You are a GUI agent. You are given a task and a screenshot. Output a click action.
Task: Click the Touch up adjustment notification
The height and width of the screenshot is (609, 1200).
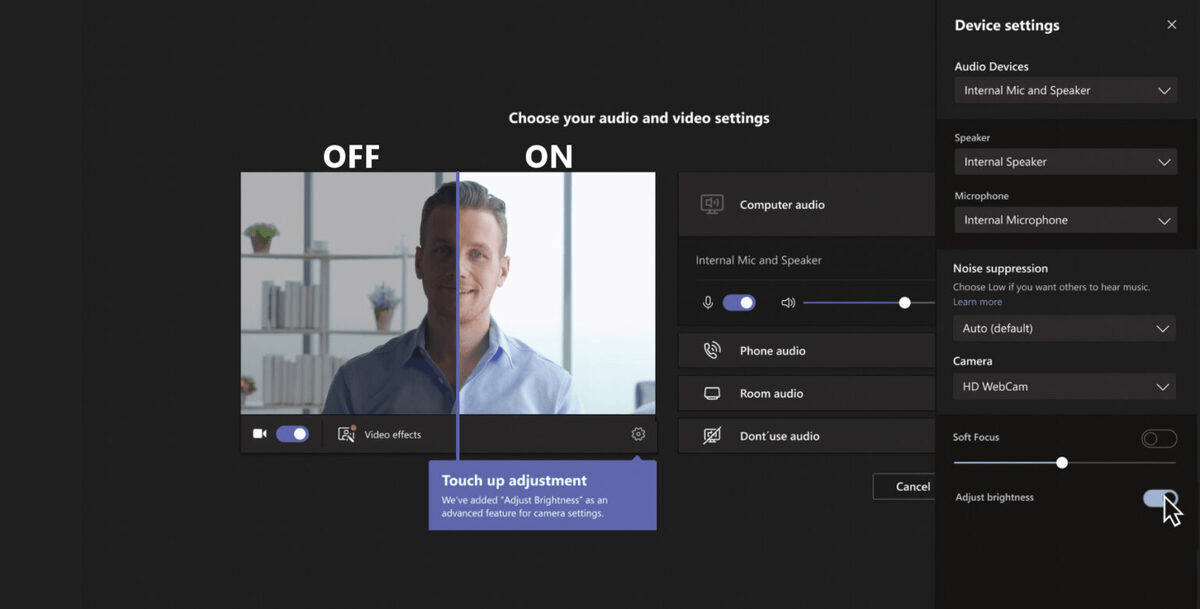(x=542, y=497)
